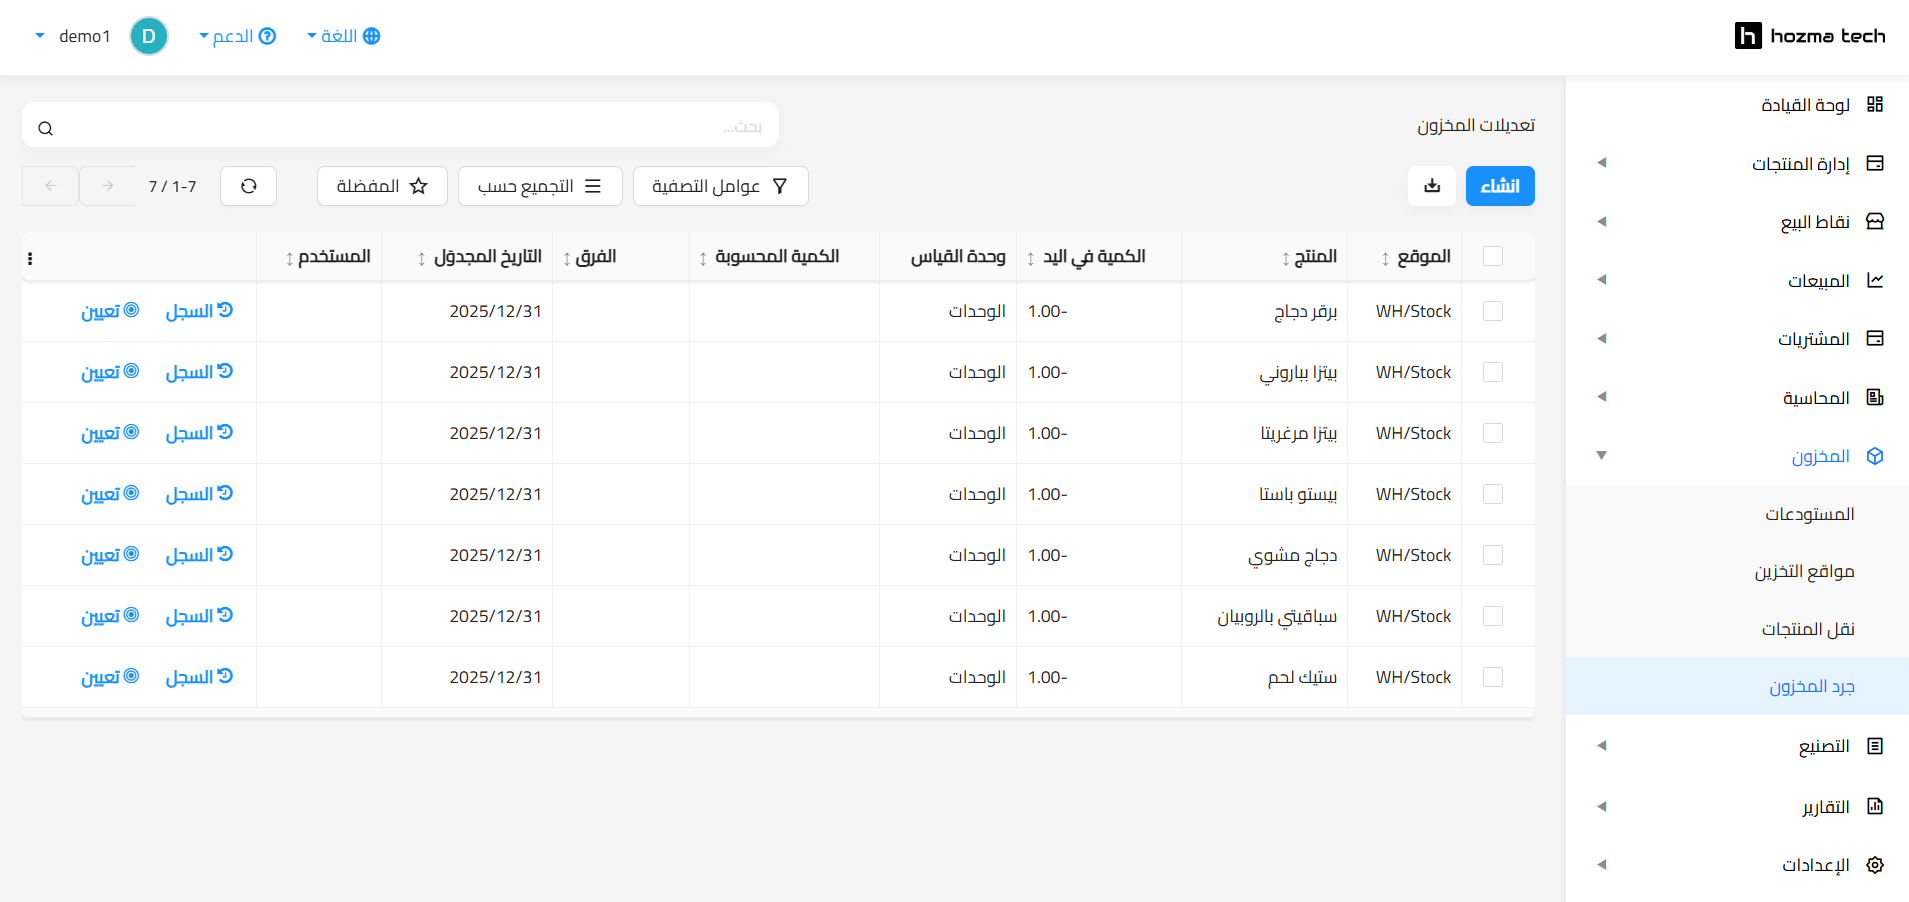Open the اللغة language dropdown
Screen dimensions: 1909x902
point(343,36)
